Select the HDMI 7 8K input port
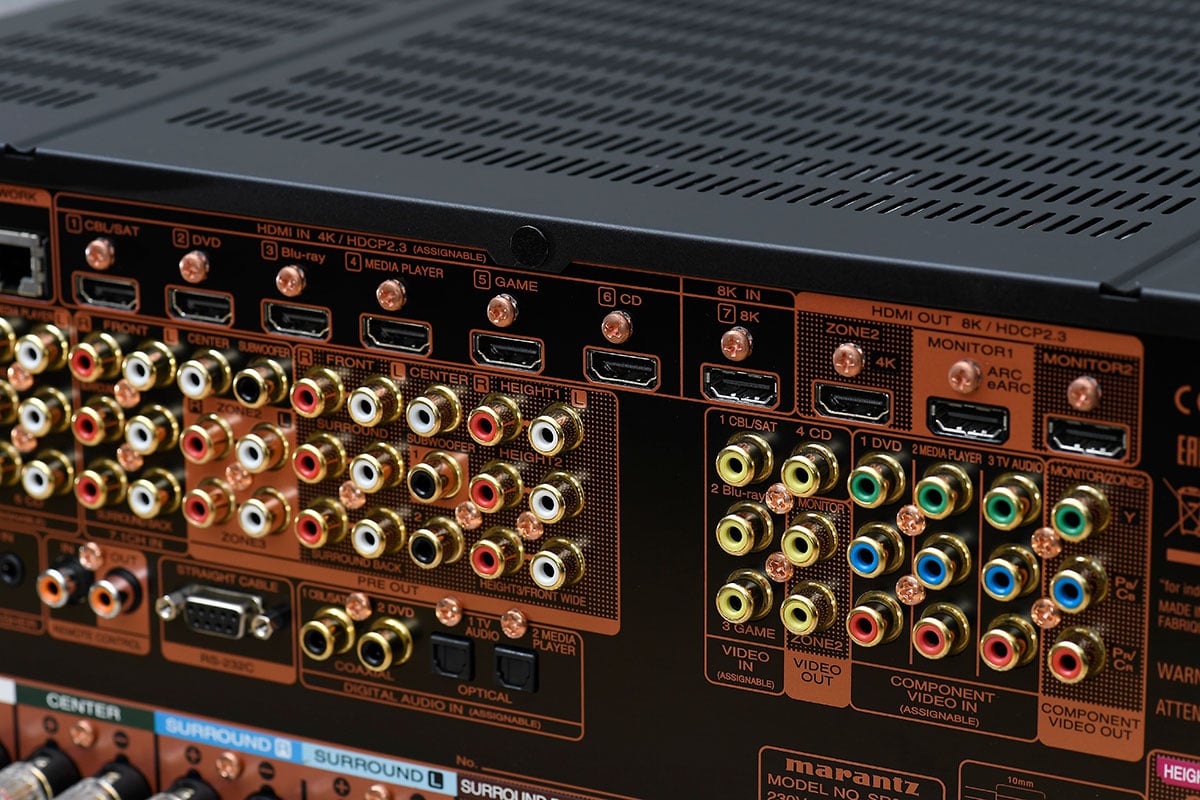The image size is (1200, 800). [740, 386]
